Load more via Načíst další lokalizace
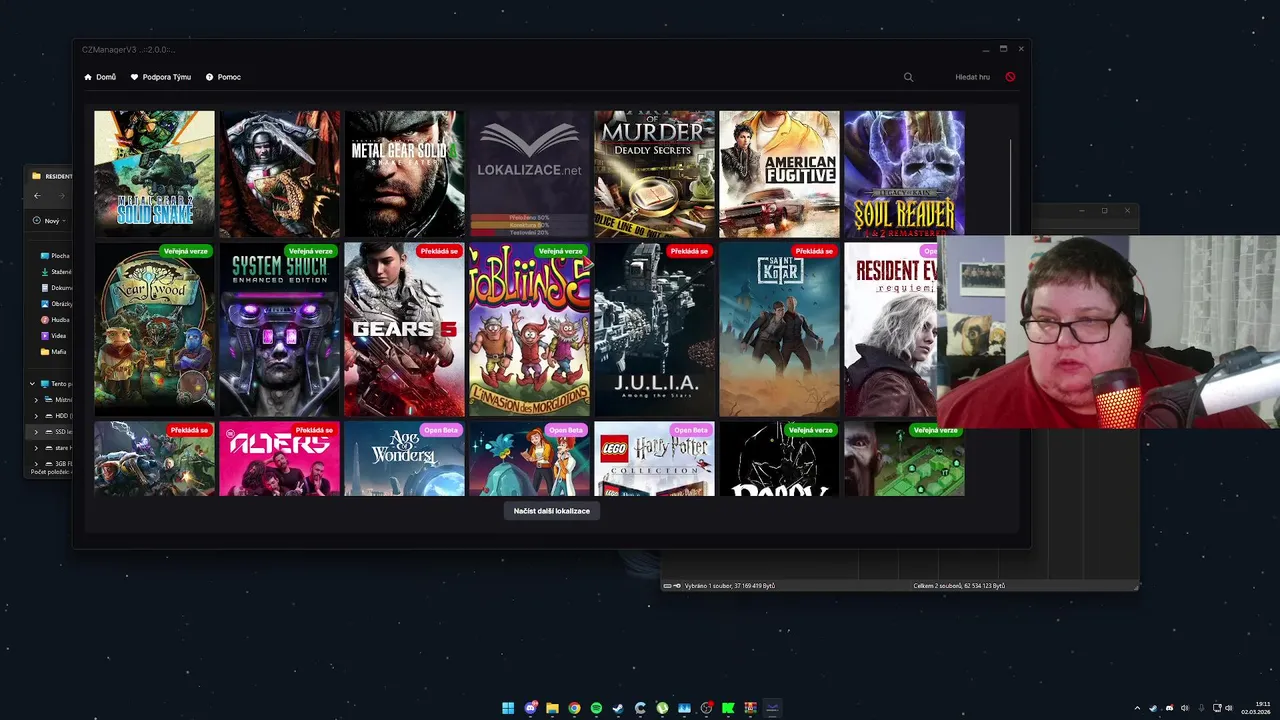 pos(552,511)
